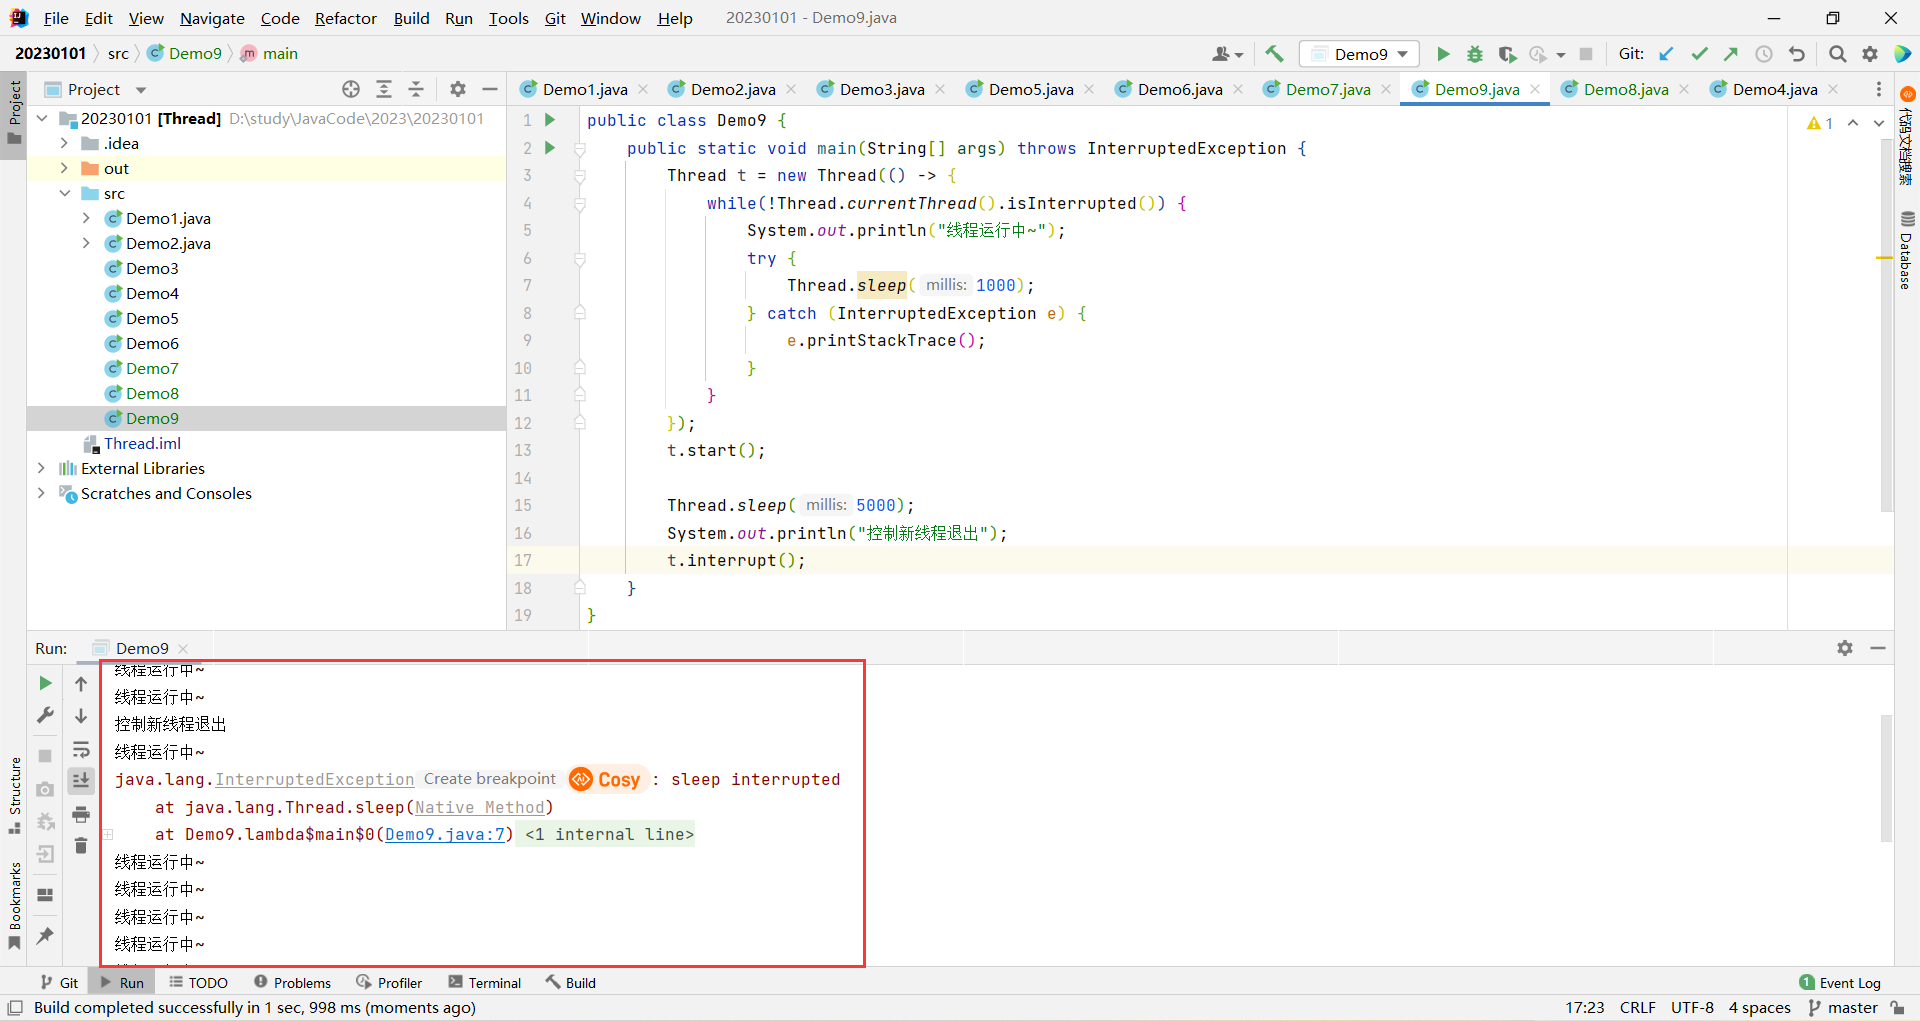
Task: Expand Demo1.java in tree
Action: [86, 218]
